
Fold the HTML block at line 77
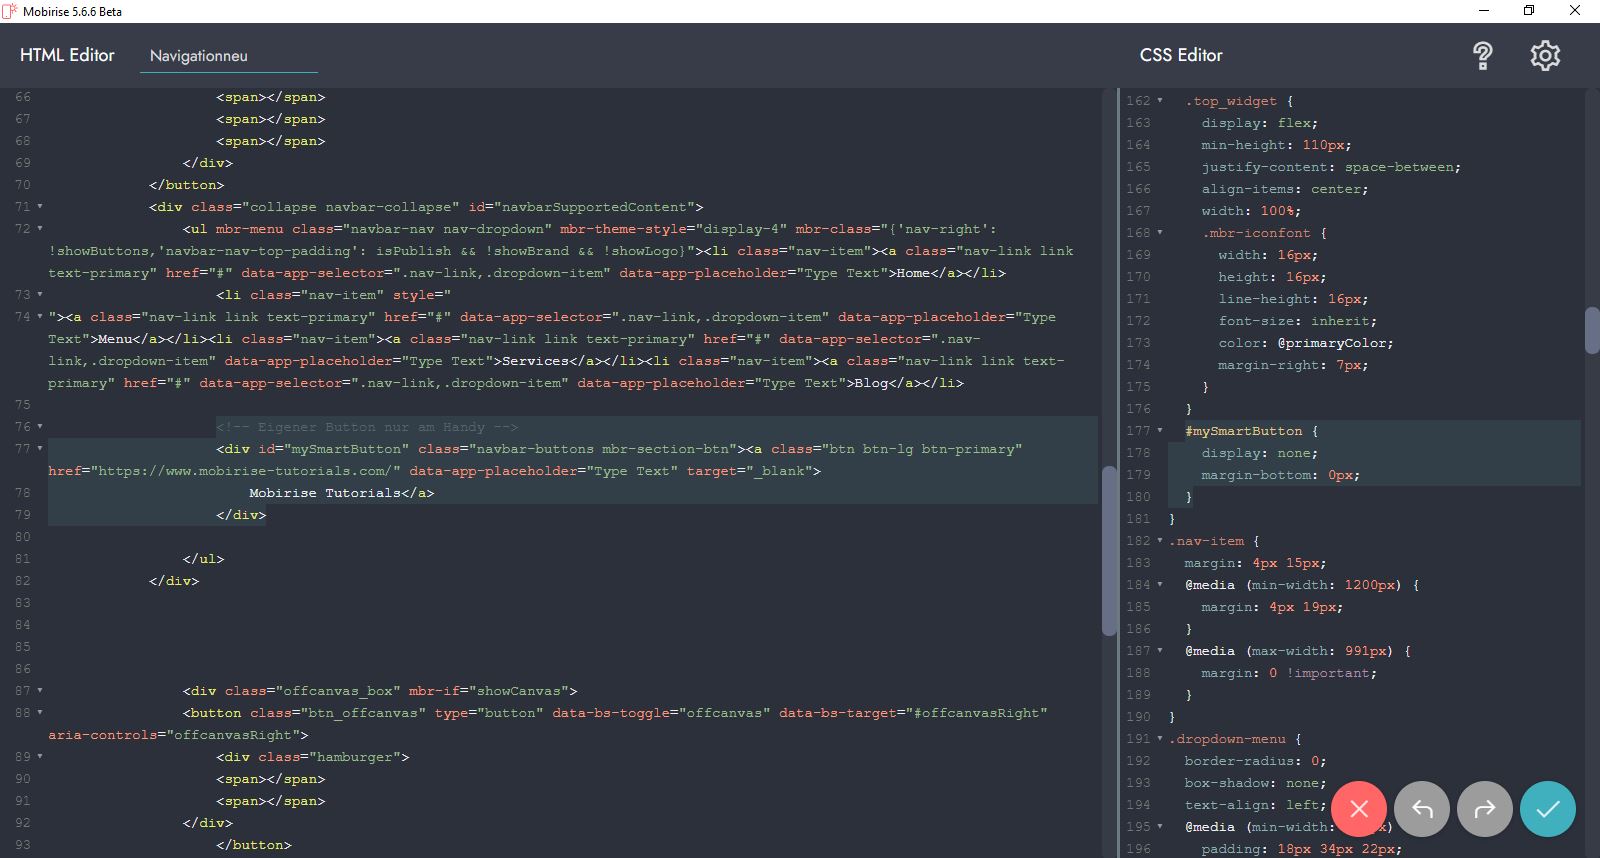pos(40,449)
